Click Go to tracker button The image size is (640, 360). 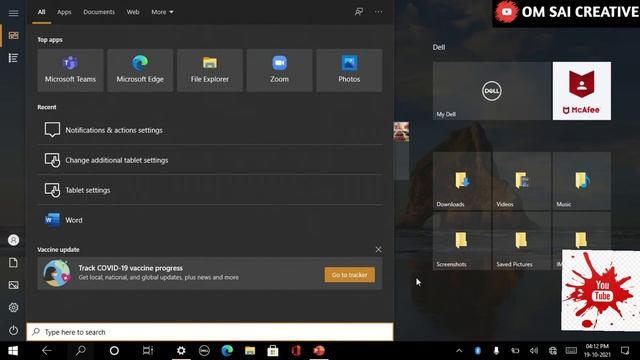(x=349, y=275)
